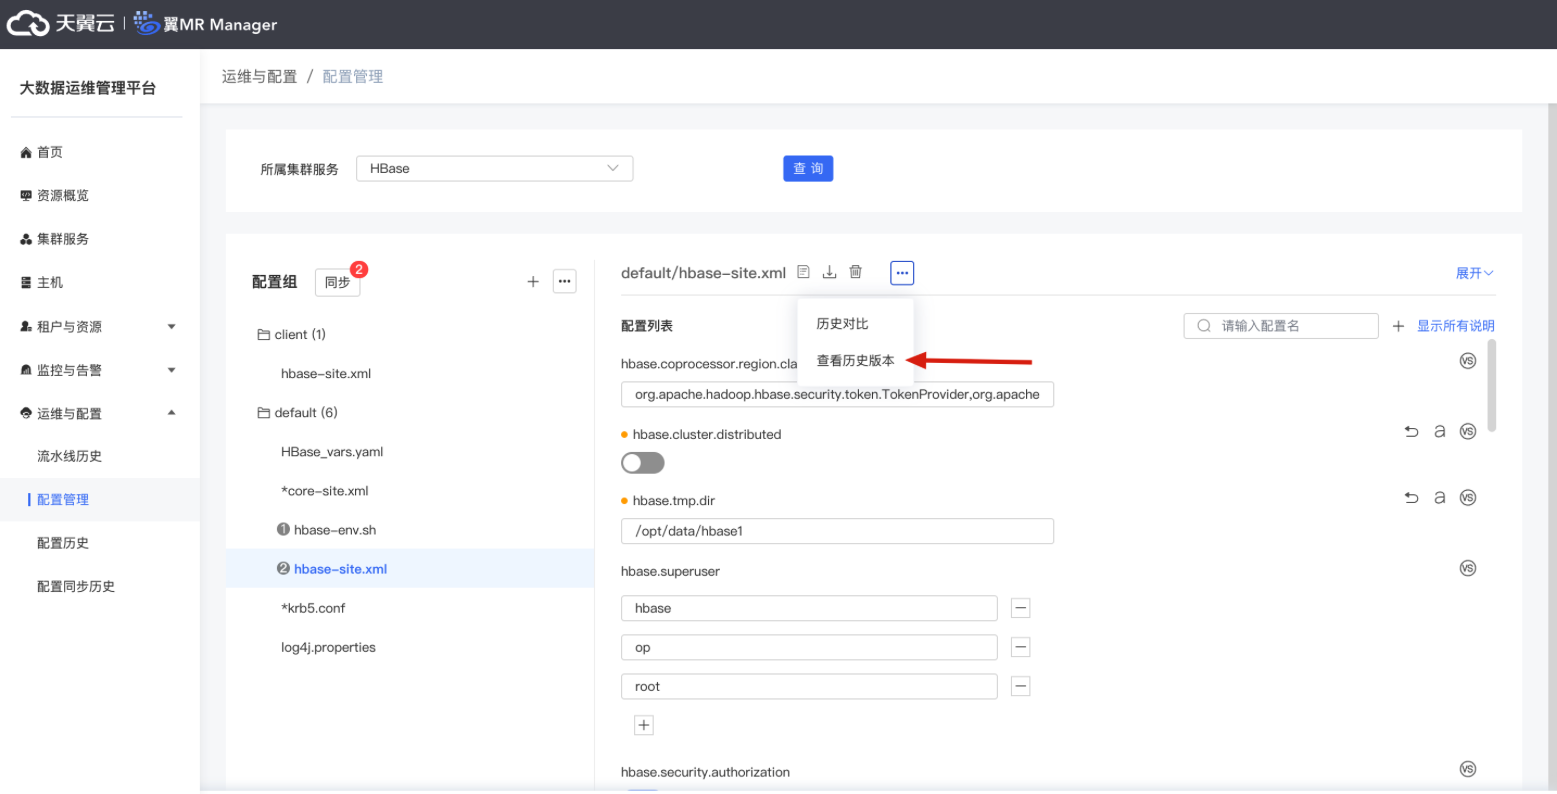The width and height of the screenshot is (1557, 794).
Task: Remove the 'hbase' superuser entry with minus
Action: [x=1021, y=608]
